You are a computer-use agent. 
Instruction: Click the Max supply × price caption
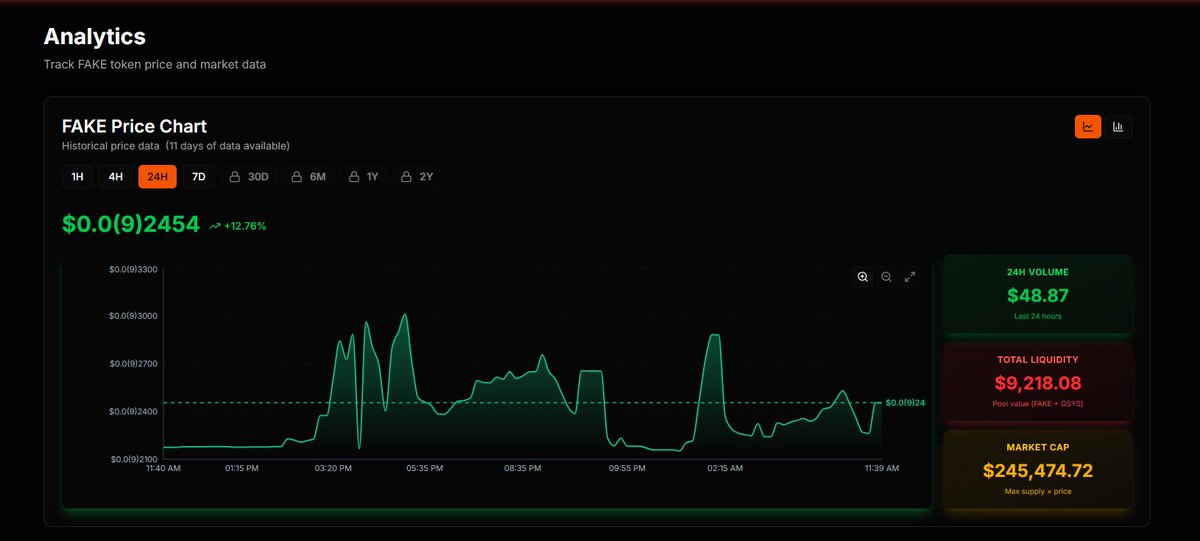pos(1038,491)
